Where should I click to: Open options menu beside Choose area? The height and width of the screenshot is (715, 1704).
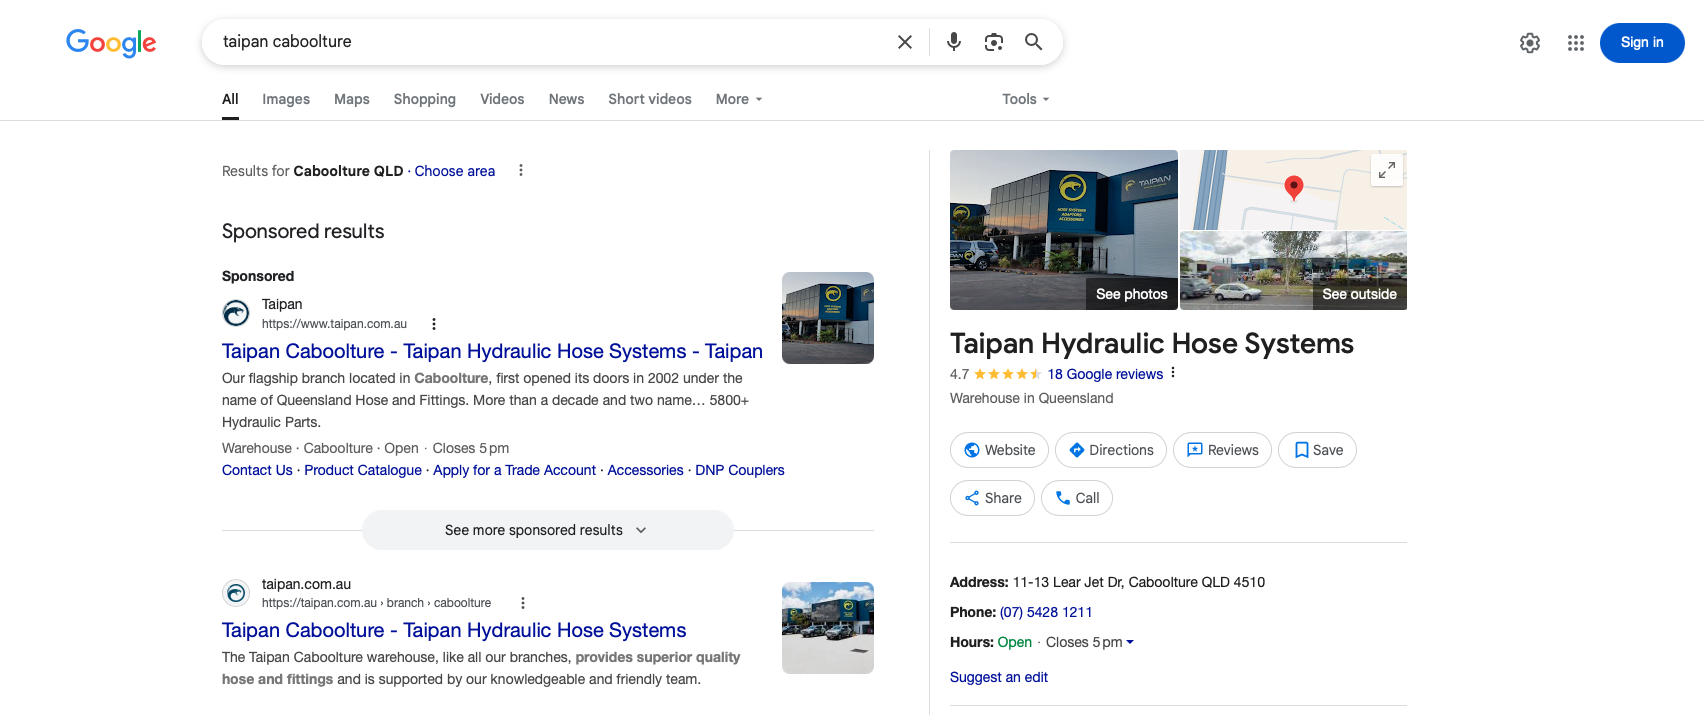(521, 171)
